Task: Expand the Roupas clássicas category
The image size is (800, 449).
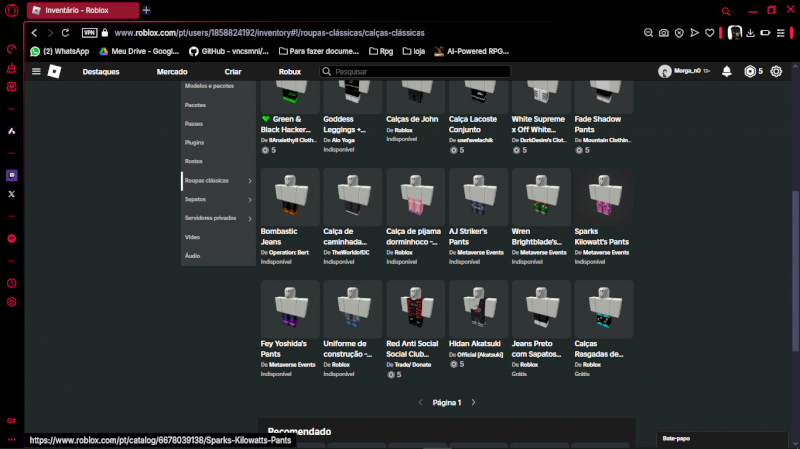Action: point(250,181)
